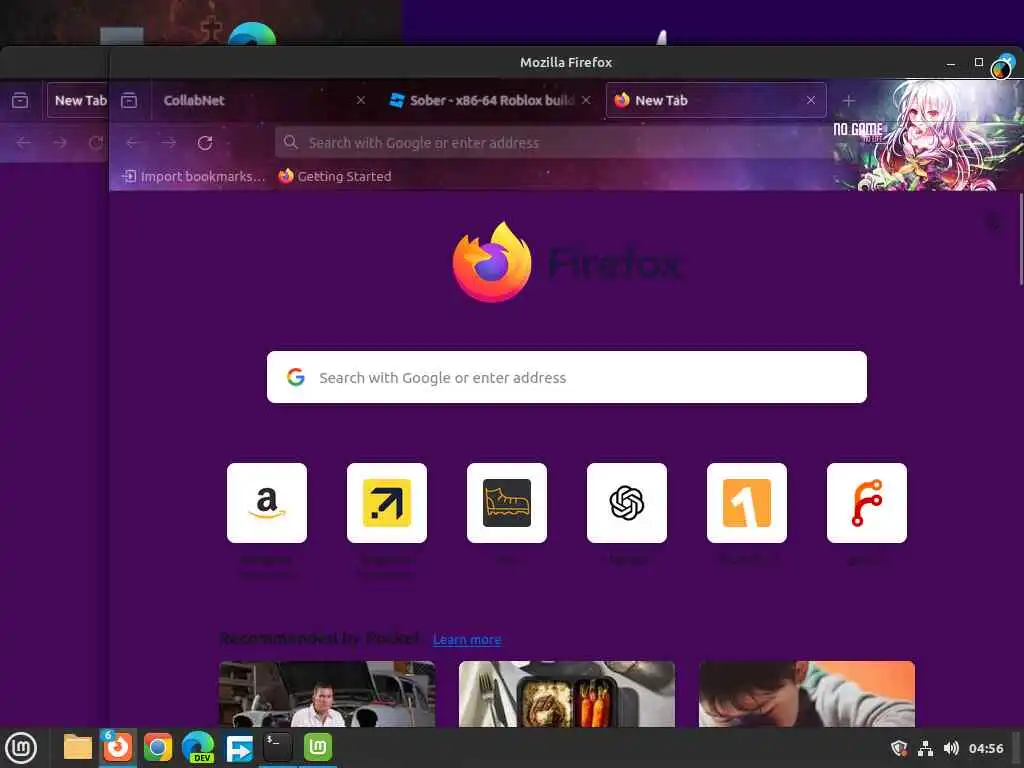Open the yellow arrow shortcut tile
The height and width of the screenshot is (768, 1024).
[x=387, y=503]
